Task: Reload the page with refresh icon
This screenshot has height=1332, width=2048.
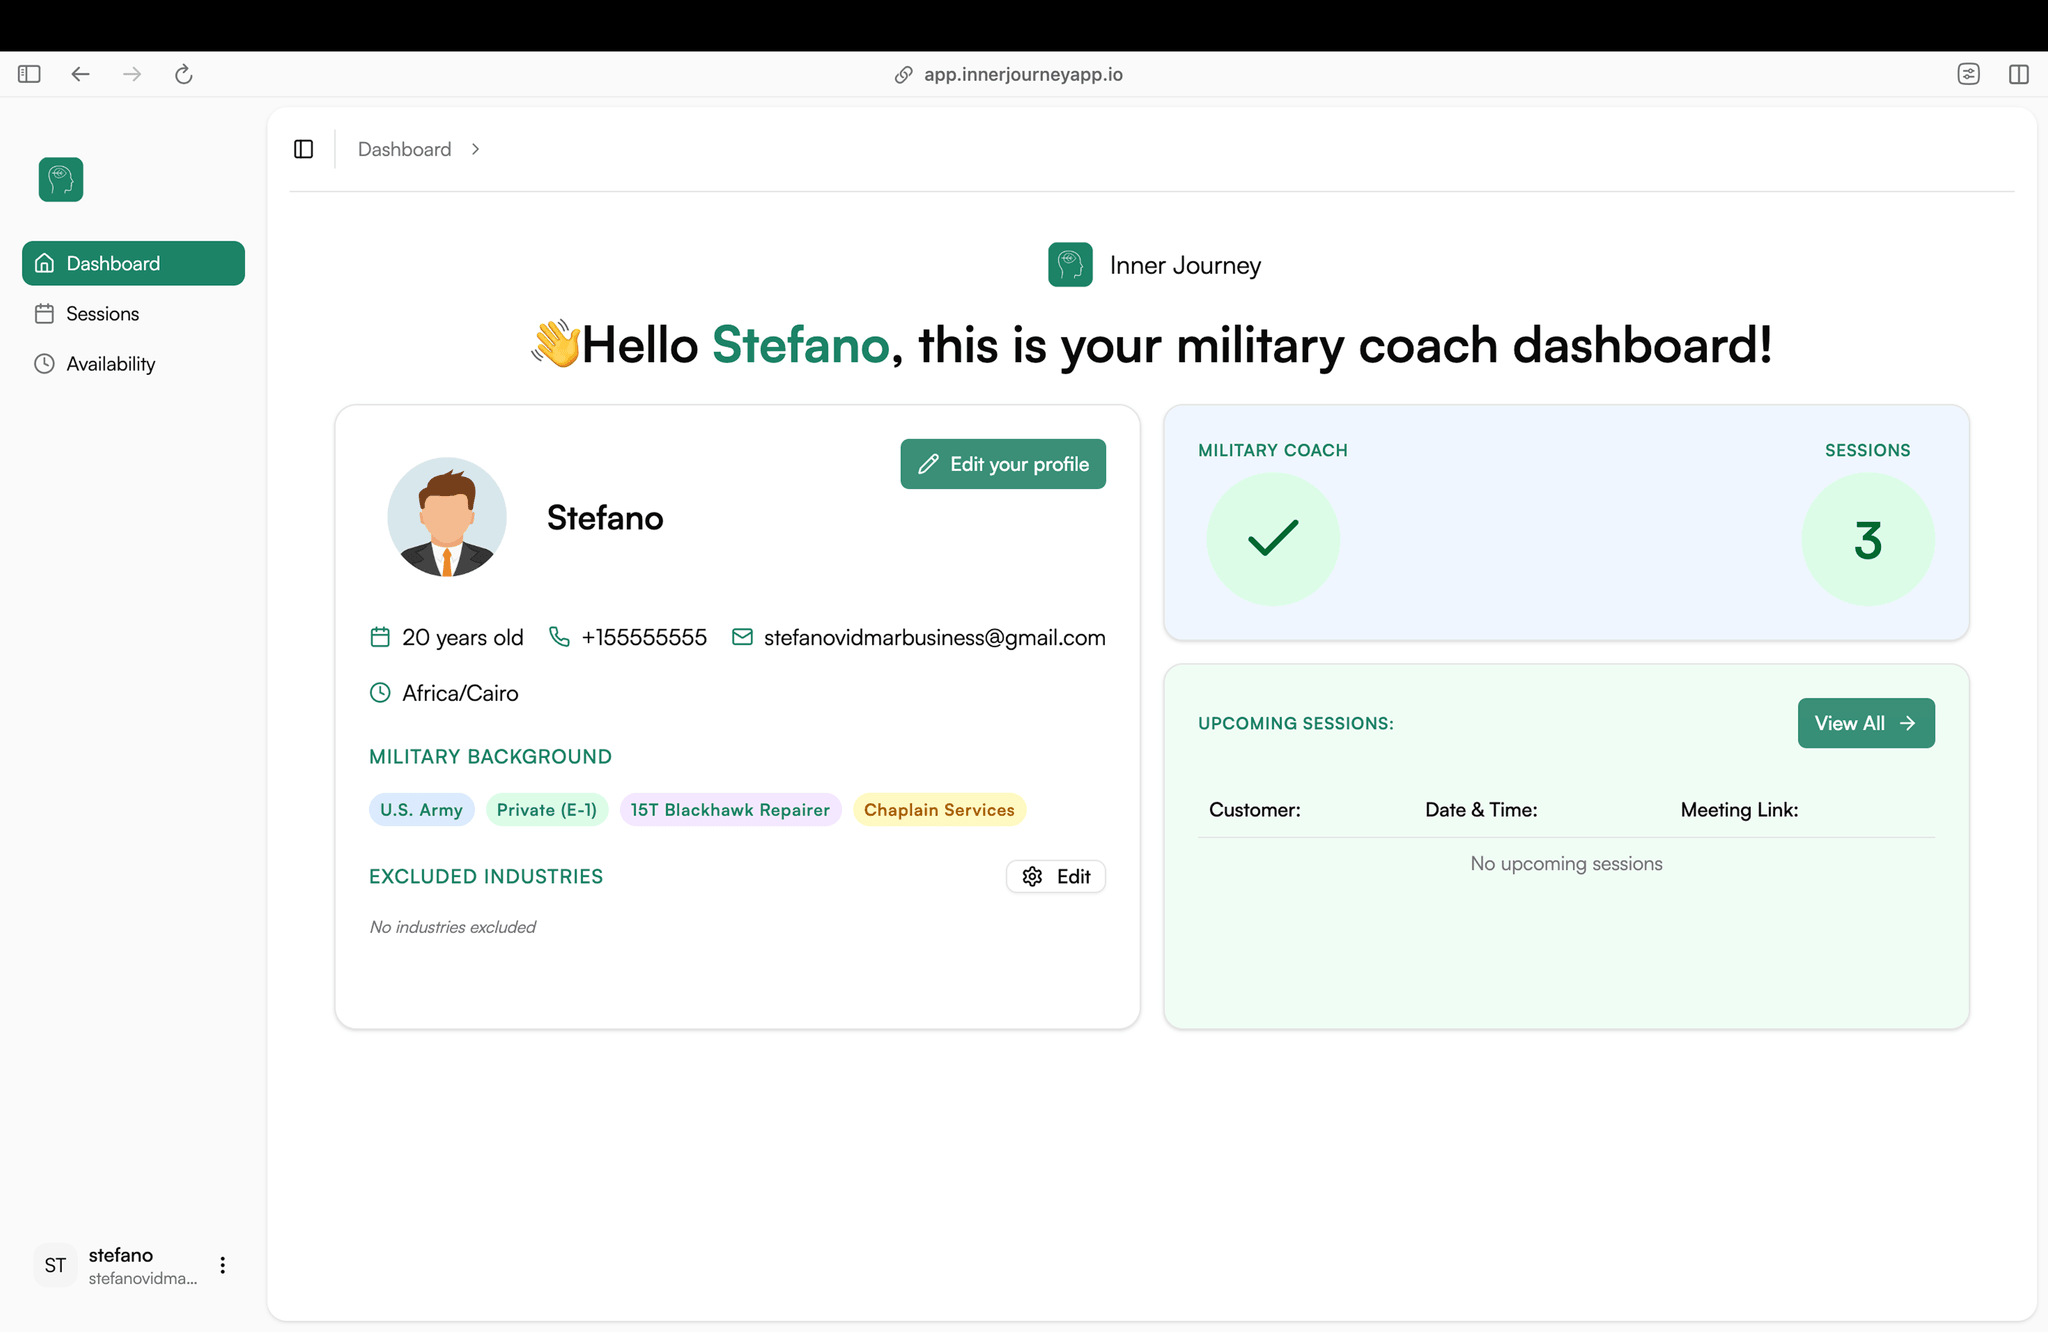Action: coord(183,74)
